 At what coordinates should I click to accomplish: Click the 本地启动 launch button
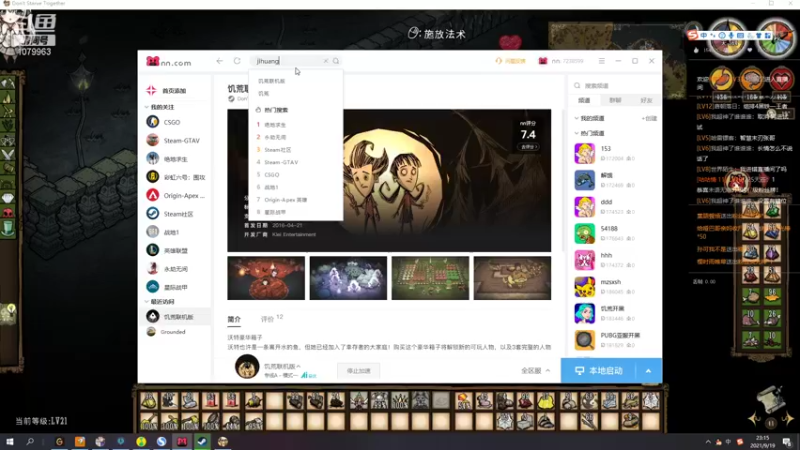pos(598,371)
